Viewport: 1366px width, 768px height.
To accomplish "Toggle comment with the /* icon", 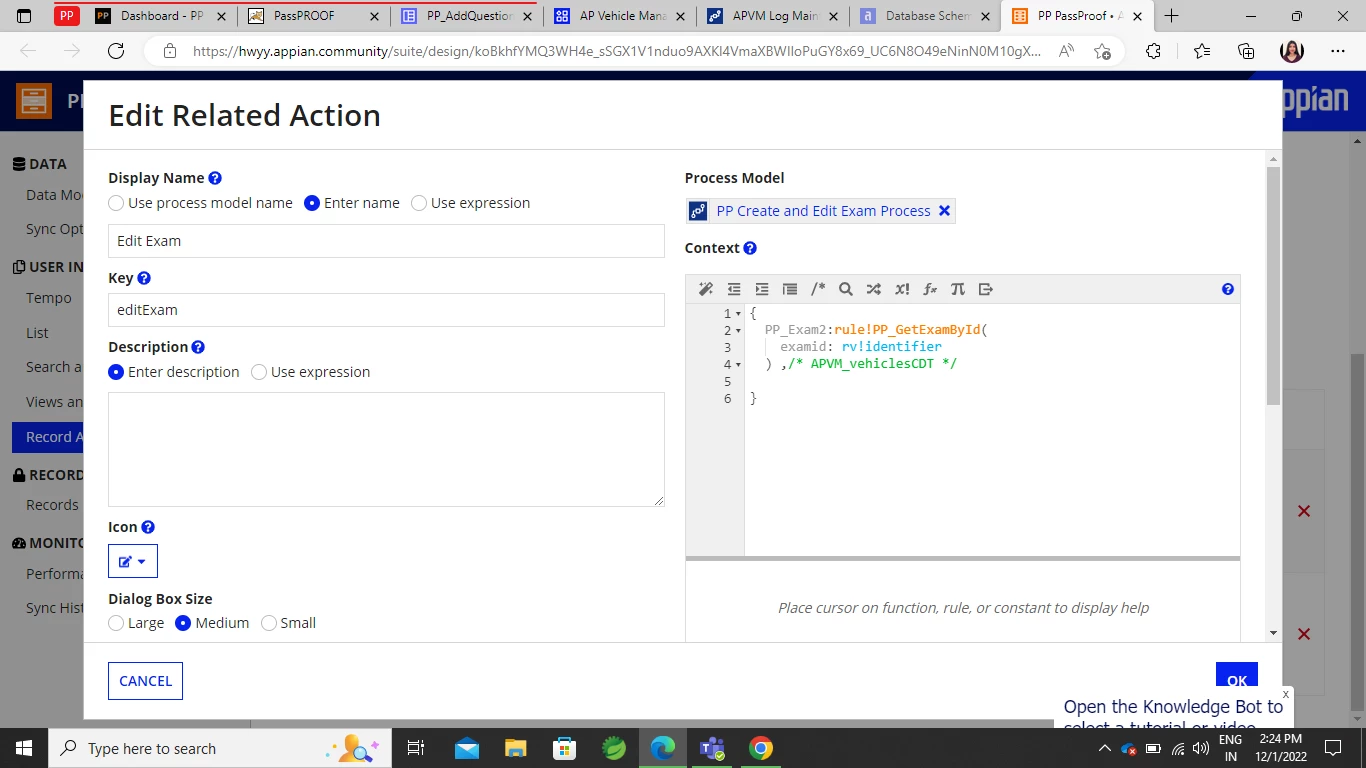I will coord(818,289).
